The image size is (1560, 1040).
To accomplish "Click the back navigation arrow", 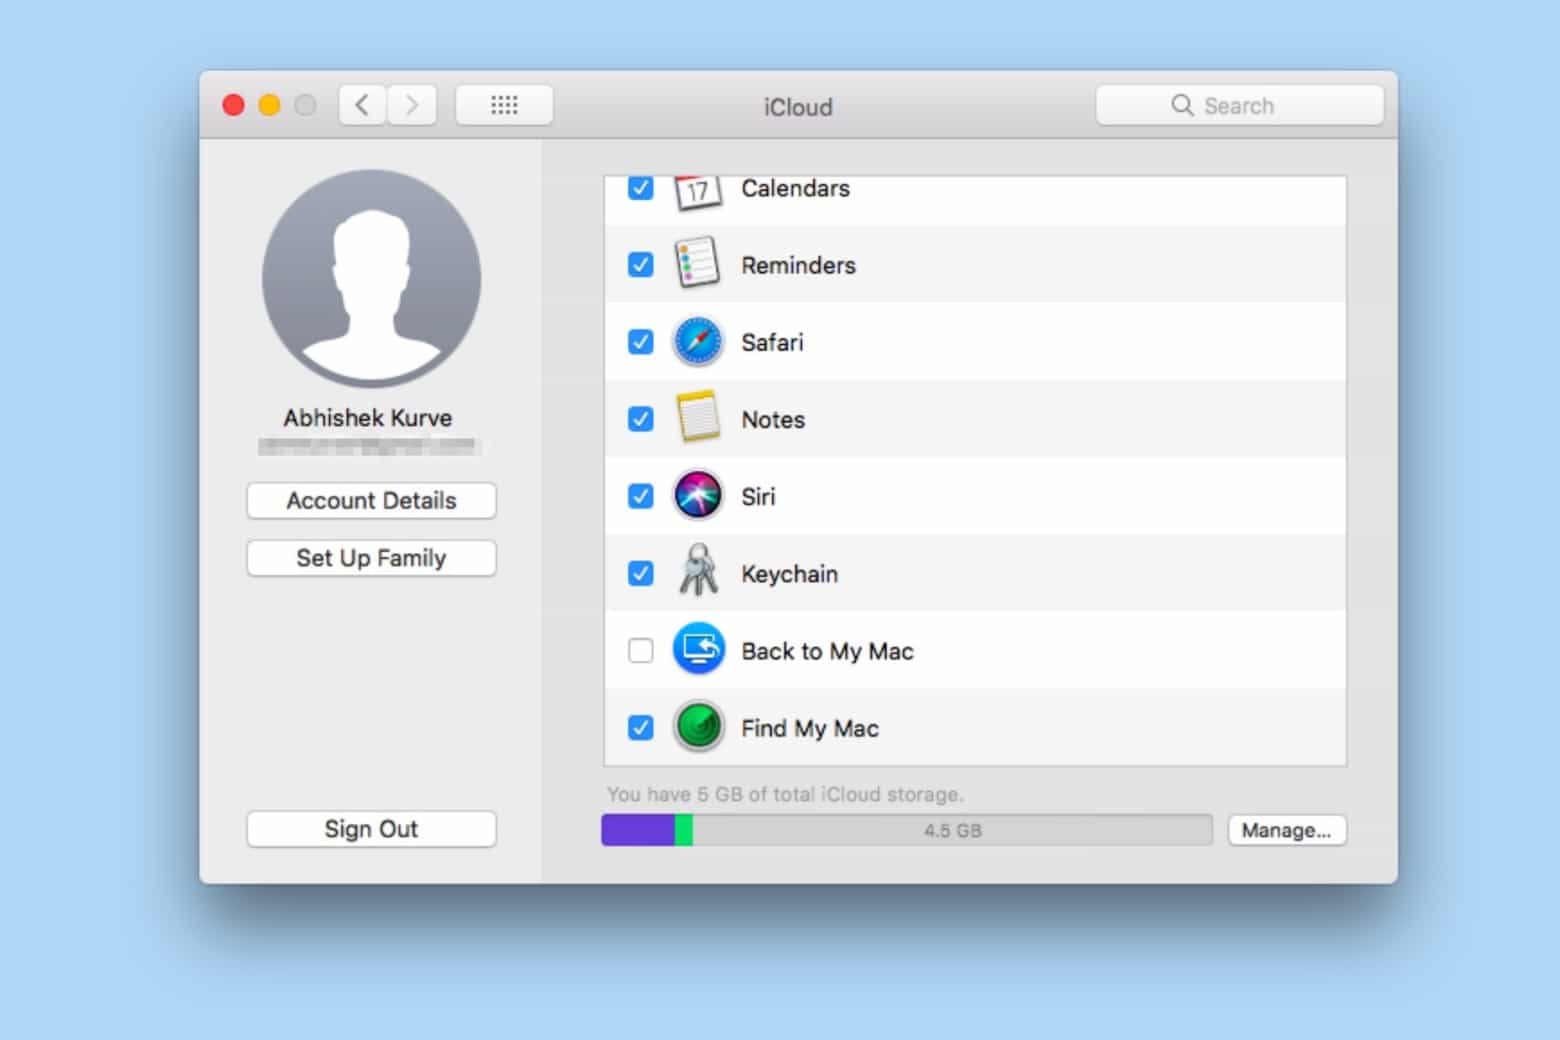I will click(x=362, y=104).
